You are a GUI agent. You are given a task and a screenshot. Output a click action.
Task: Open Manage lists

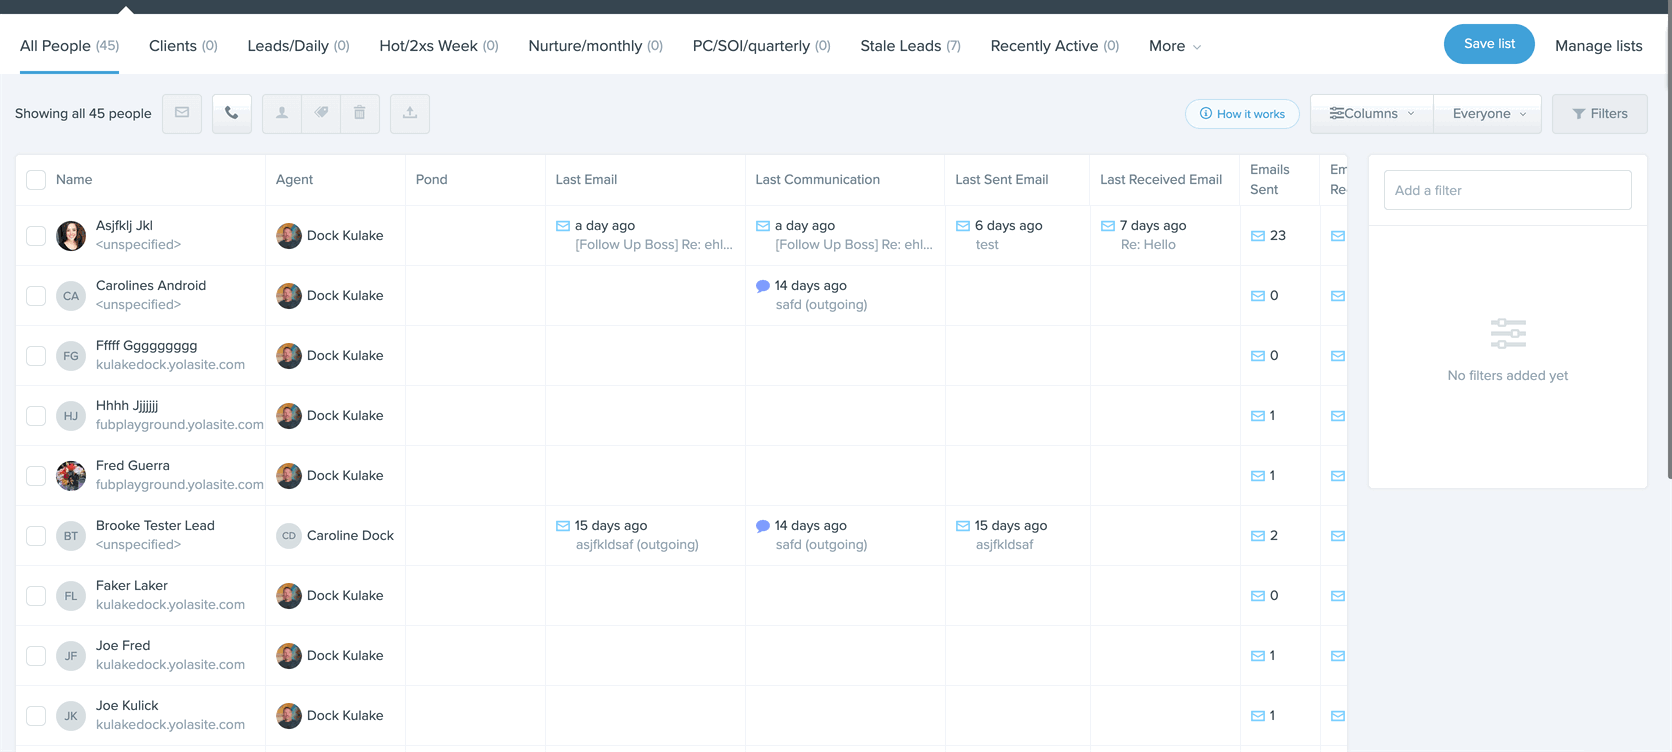point(1598,46)
